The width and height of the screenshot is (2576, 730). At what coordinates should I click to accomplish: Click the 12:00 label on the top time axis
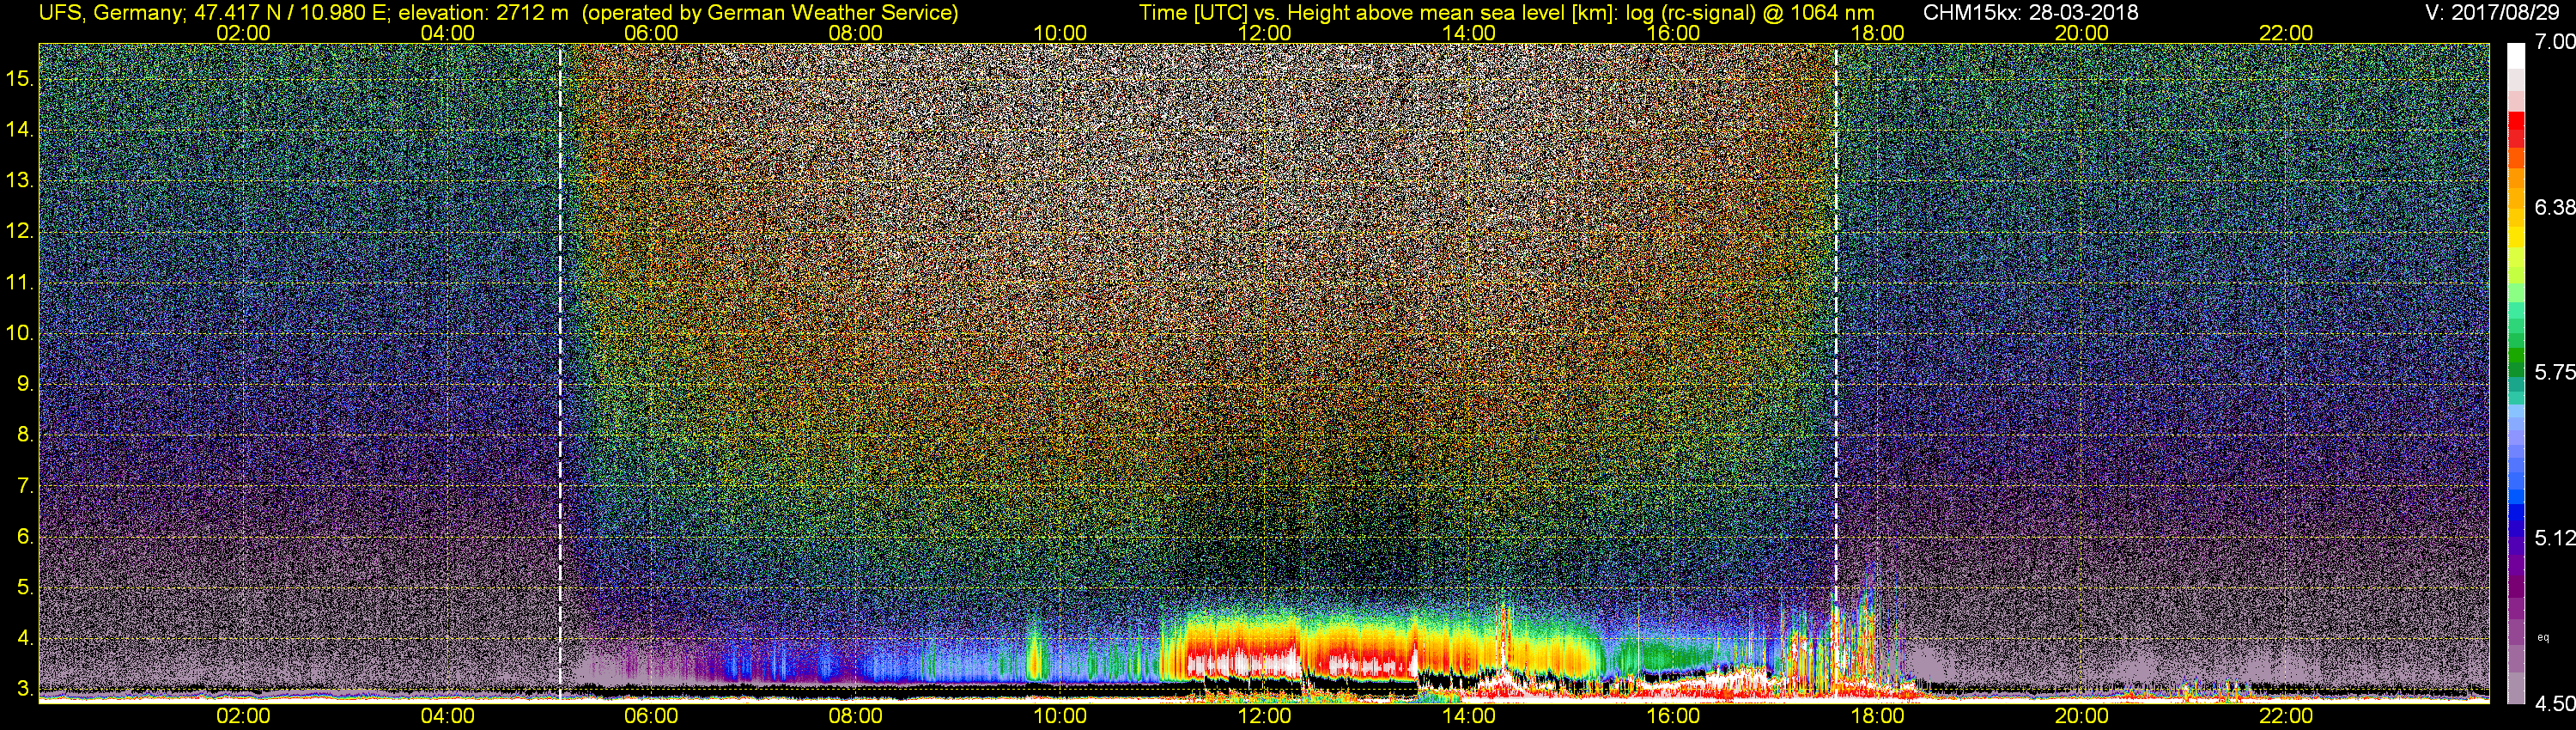pos(1264,33)
